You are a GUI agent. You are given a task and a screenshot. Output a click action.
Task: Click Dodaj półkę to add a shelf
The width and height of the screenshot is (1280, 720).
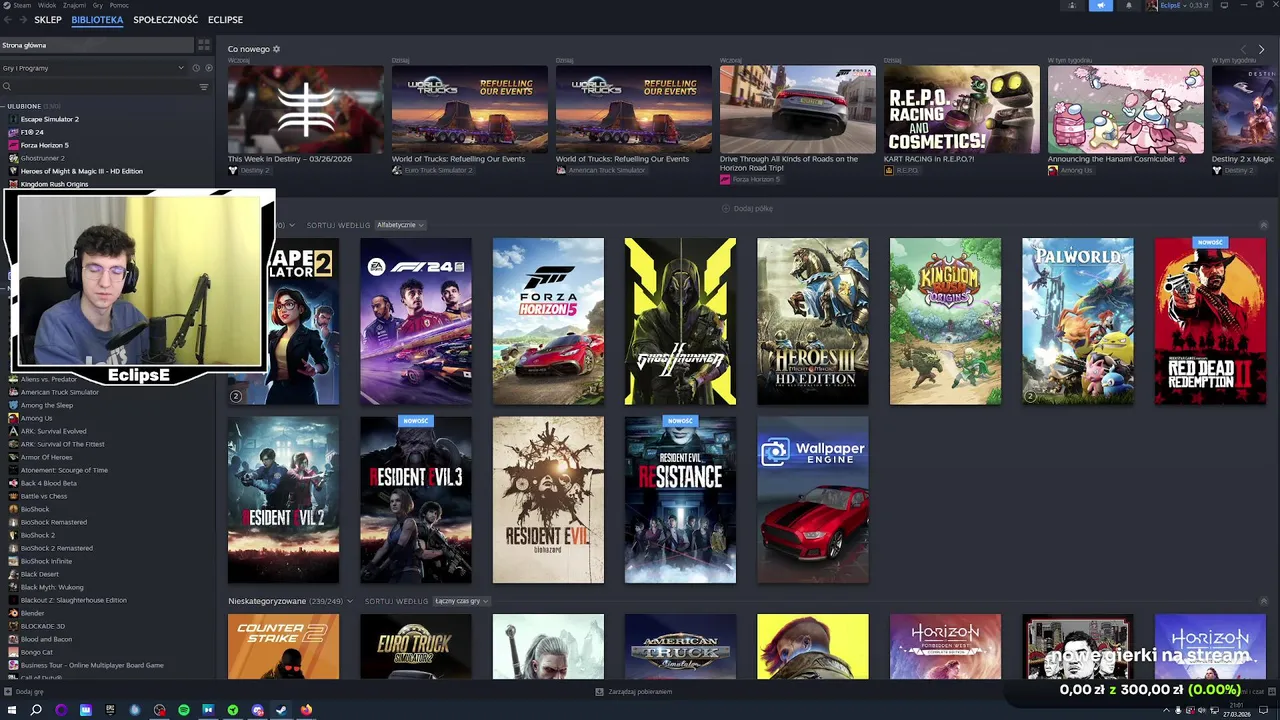(x=747, y=208)
